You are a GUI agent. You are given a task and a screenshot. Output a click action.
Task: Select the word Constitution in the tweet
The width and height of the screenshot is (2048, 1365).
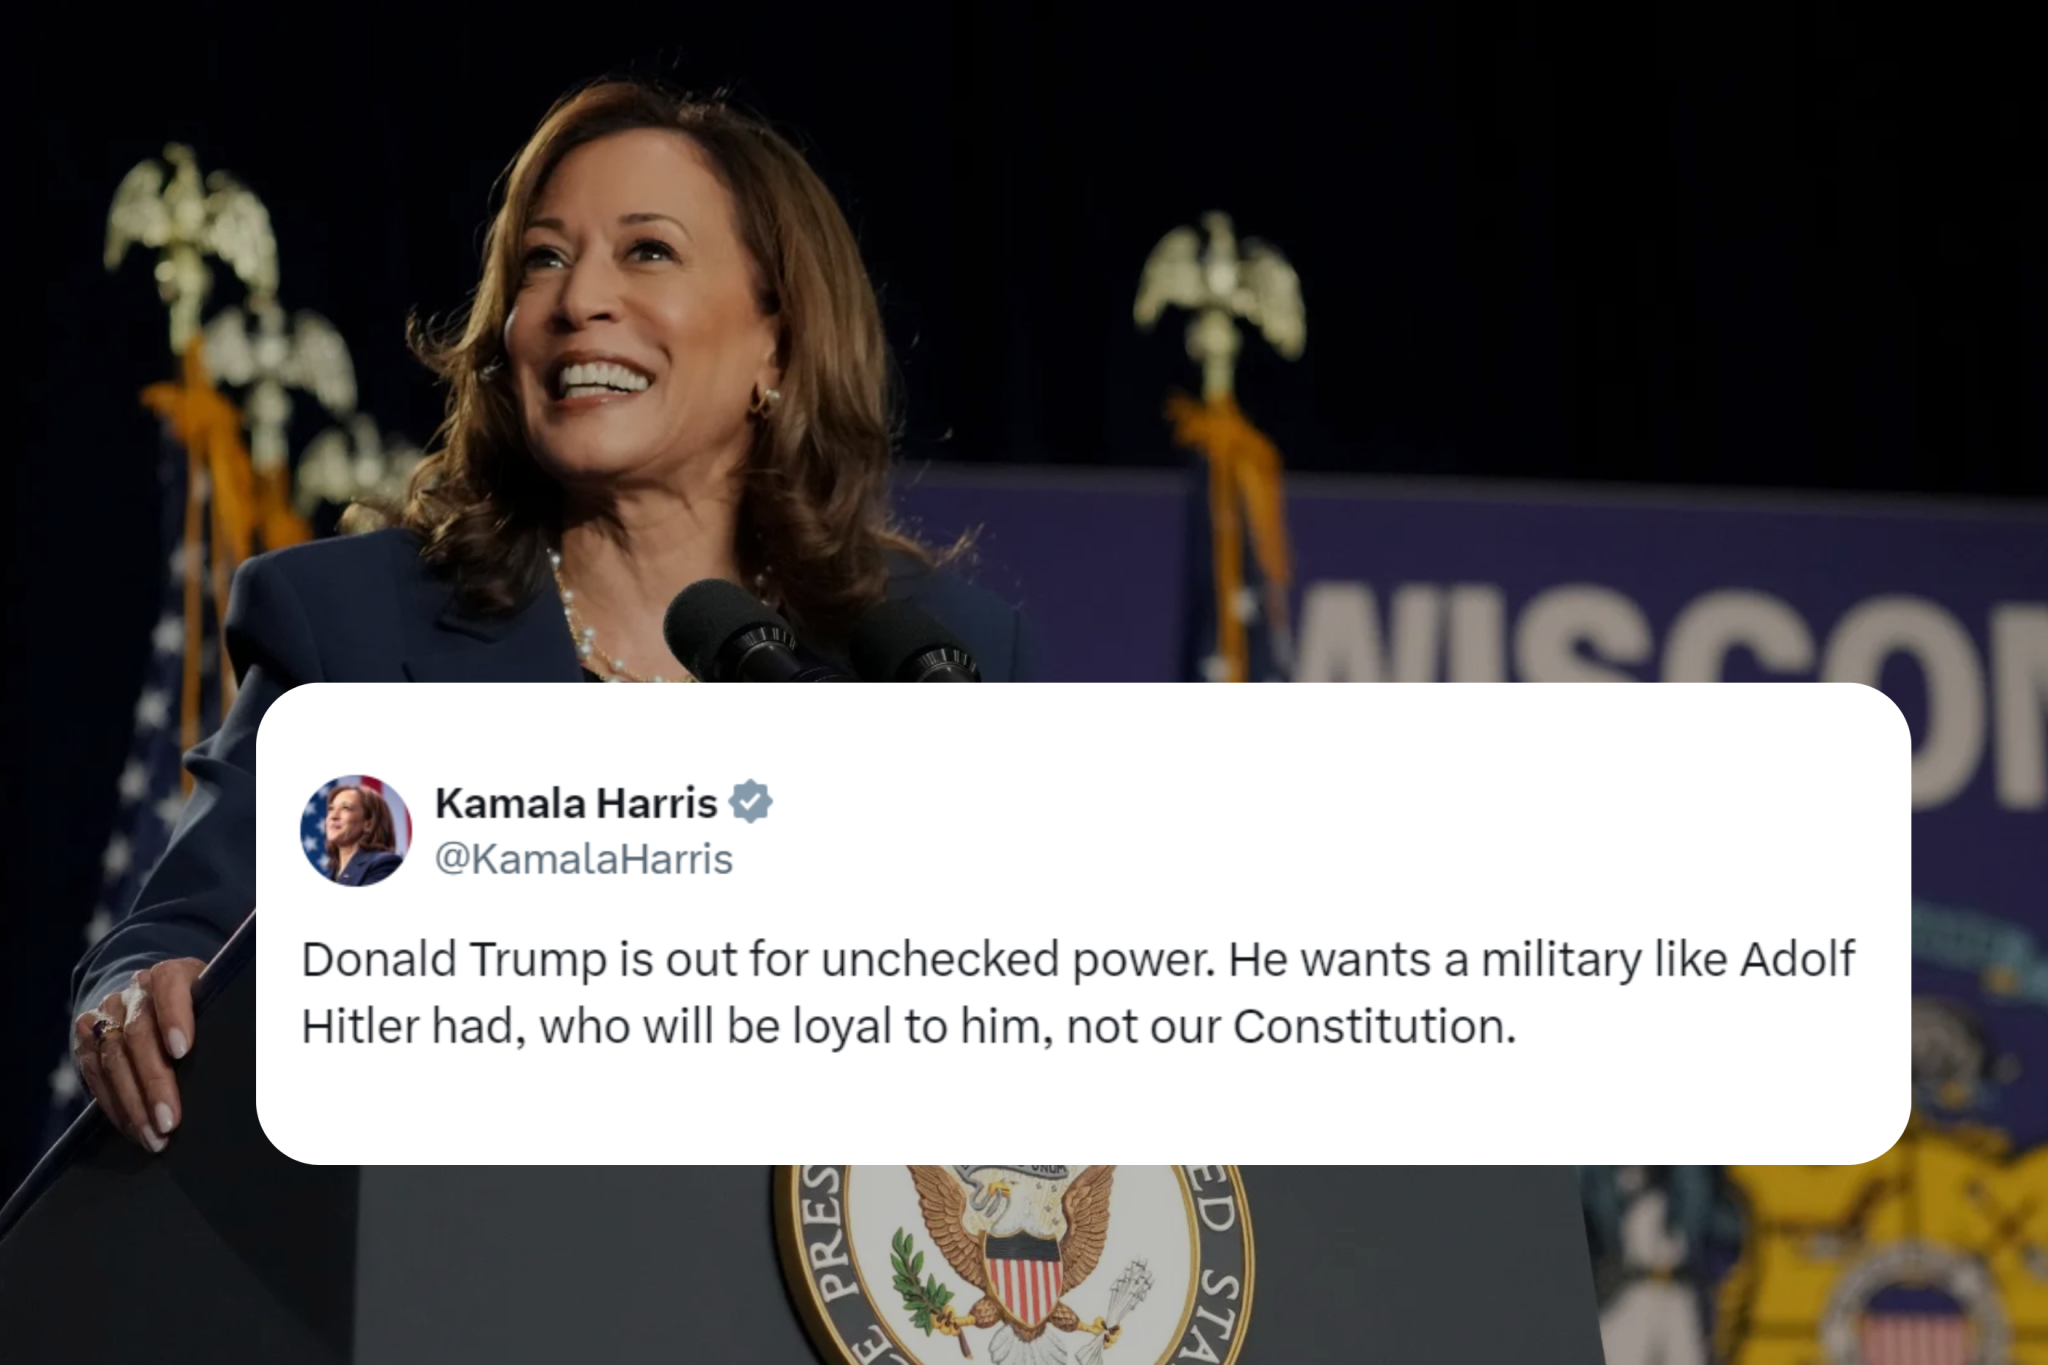[x=1374, y=1027]
